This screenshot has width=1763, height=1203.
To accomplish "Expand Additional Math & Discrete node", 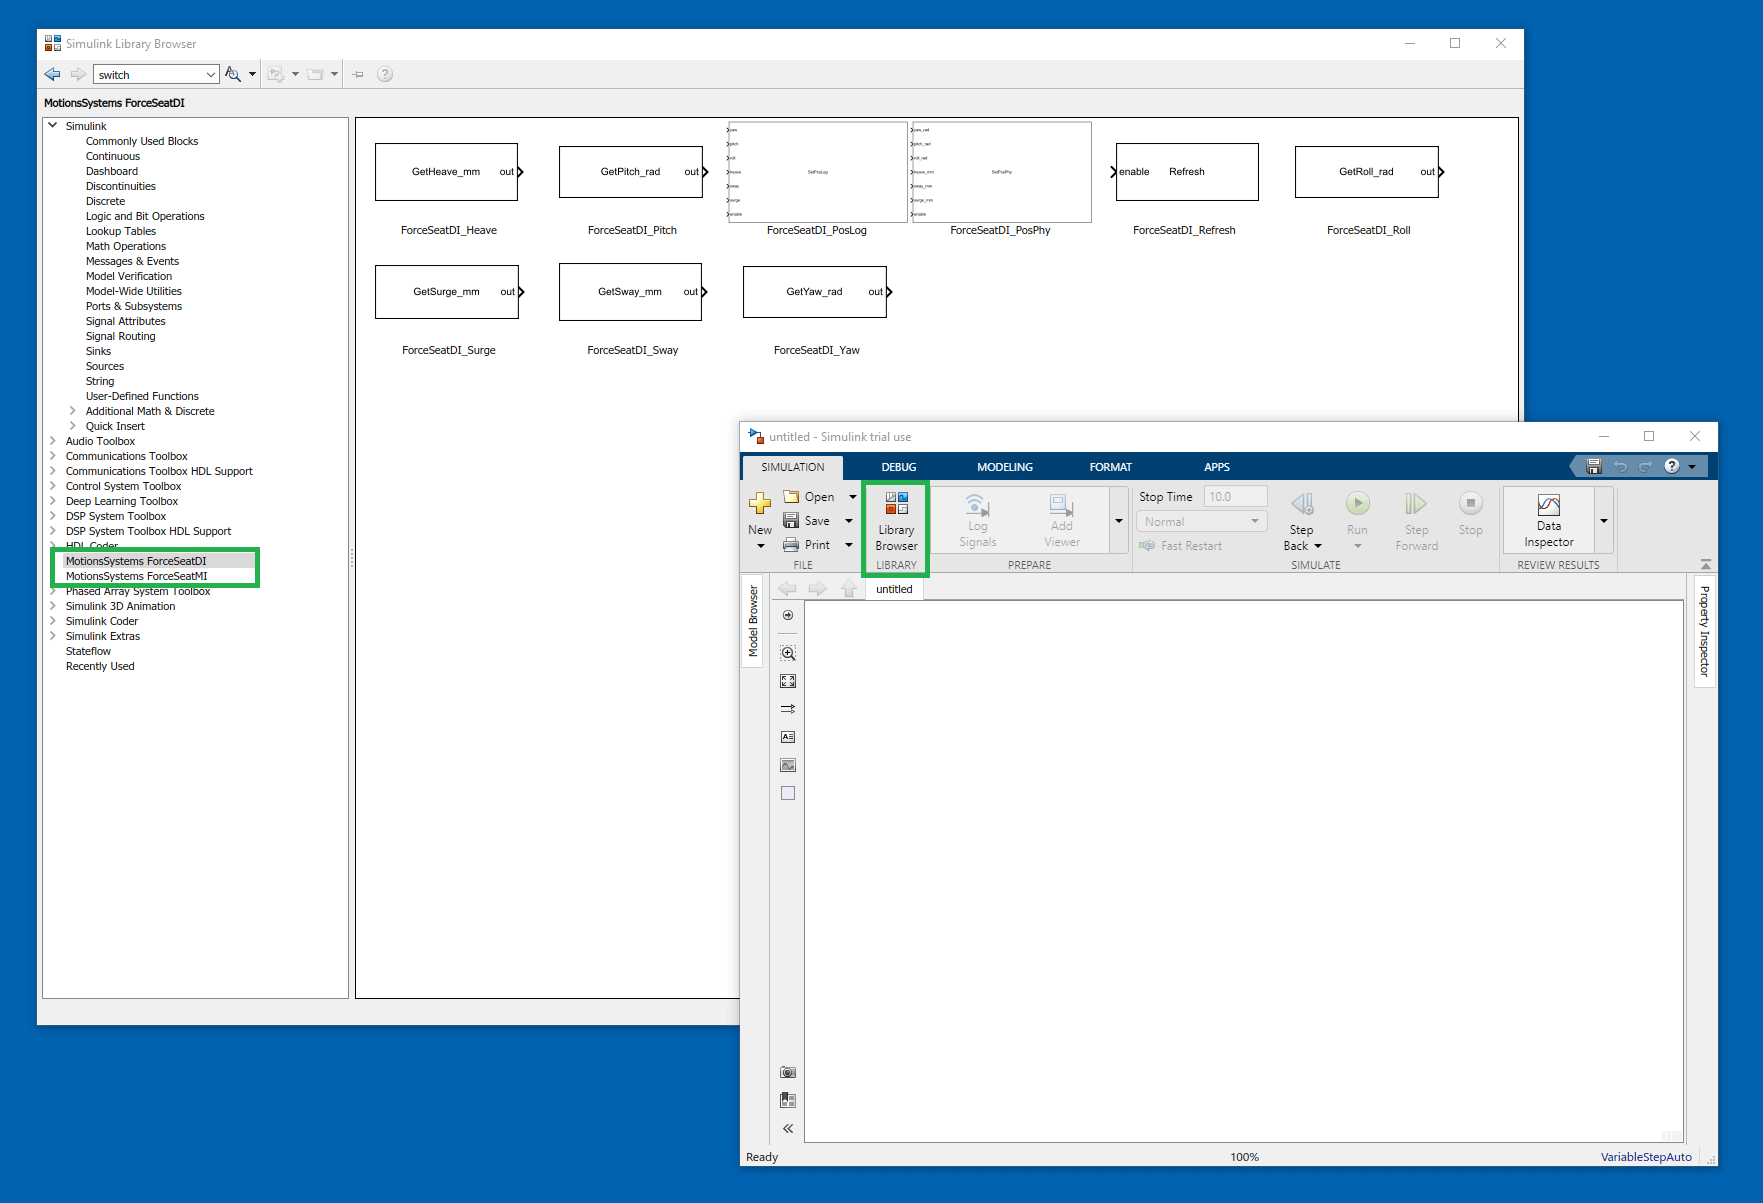I will [x=73, y=411].
